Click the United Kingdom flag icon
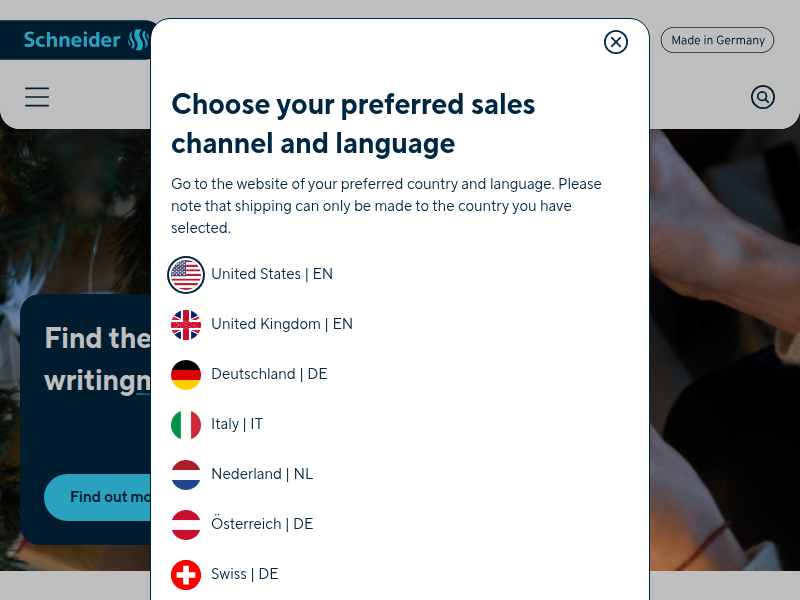 (186, 324)
